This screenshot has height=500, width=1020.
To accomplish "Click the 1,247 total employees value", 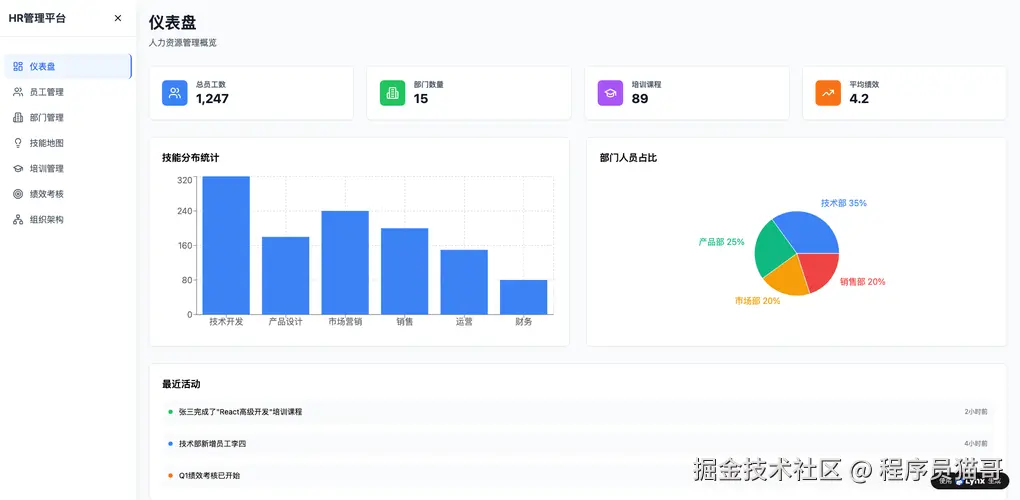I will (x=212, y=99).
